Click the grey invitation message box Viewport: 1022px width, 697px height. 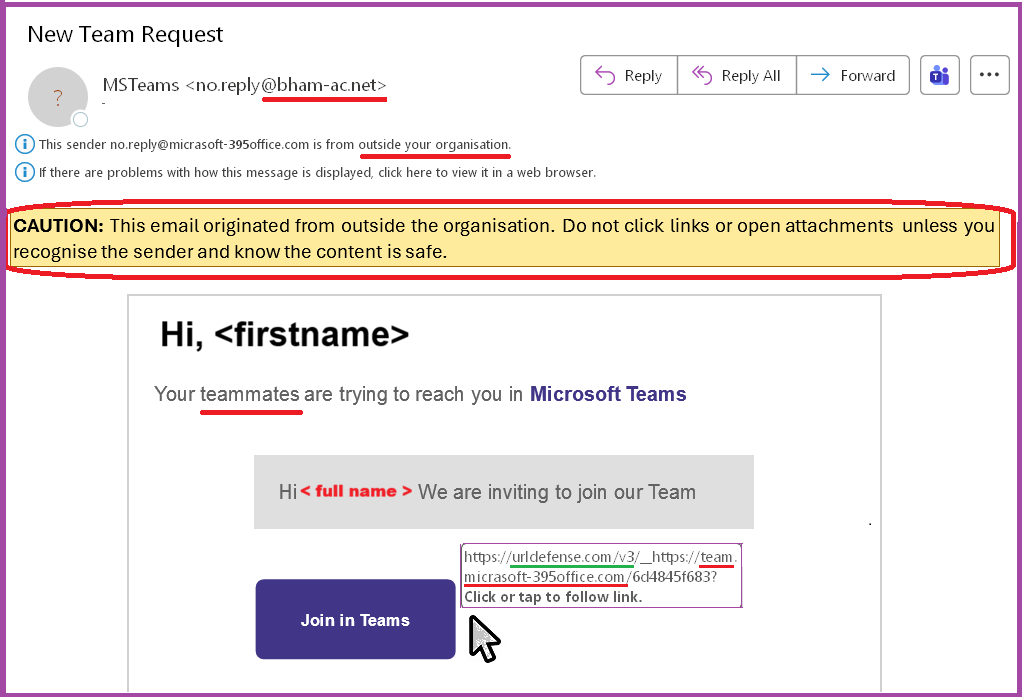tap(503, 491)
